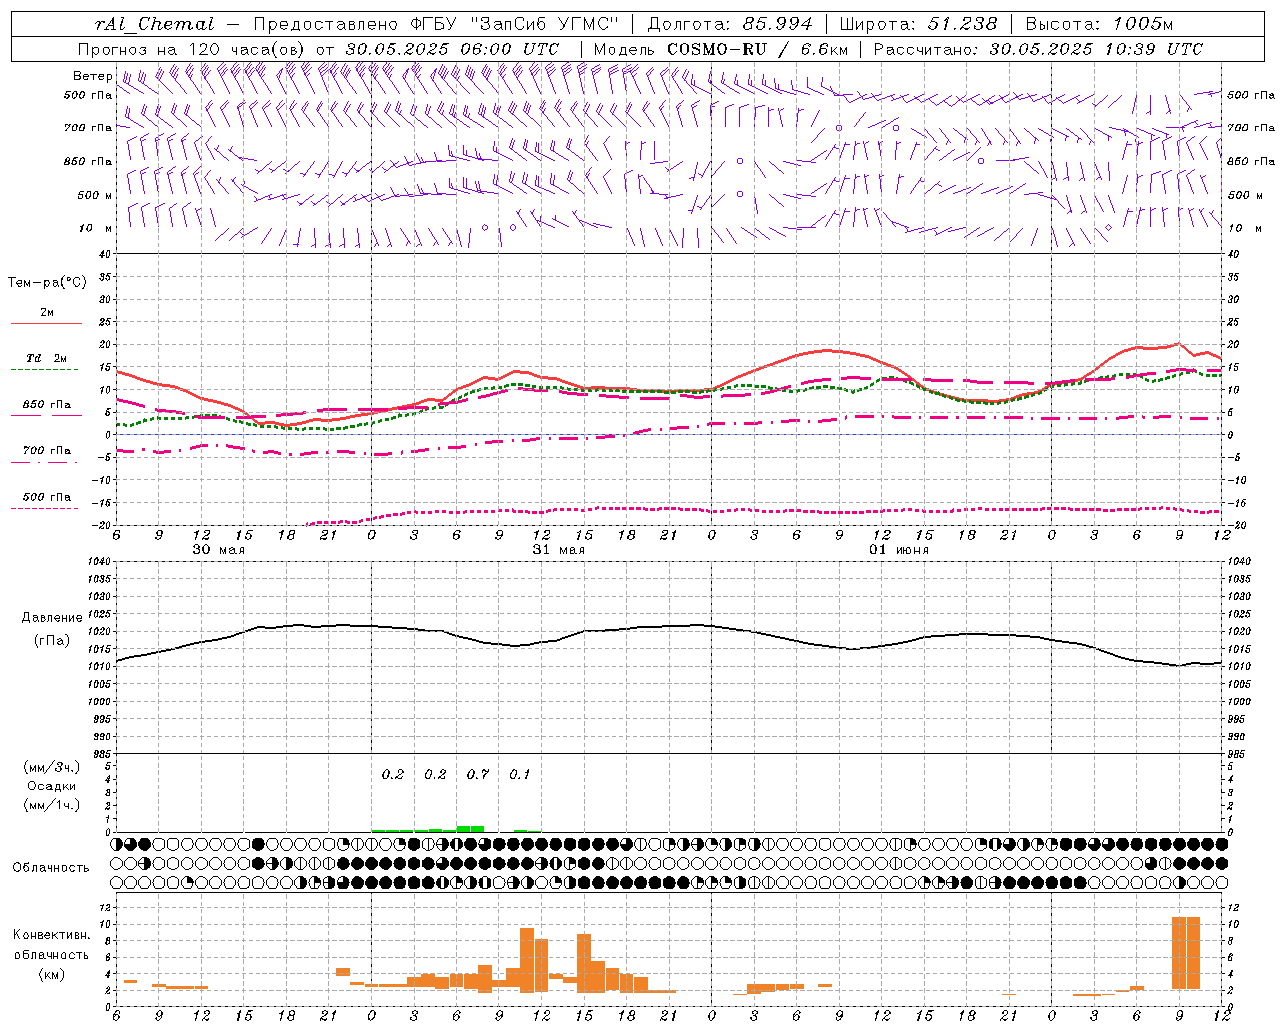Click the 'Конвективн.' convective cloud label

click(x=51, y=935)
